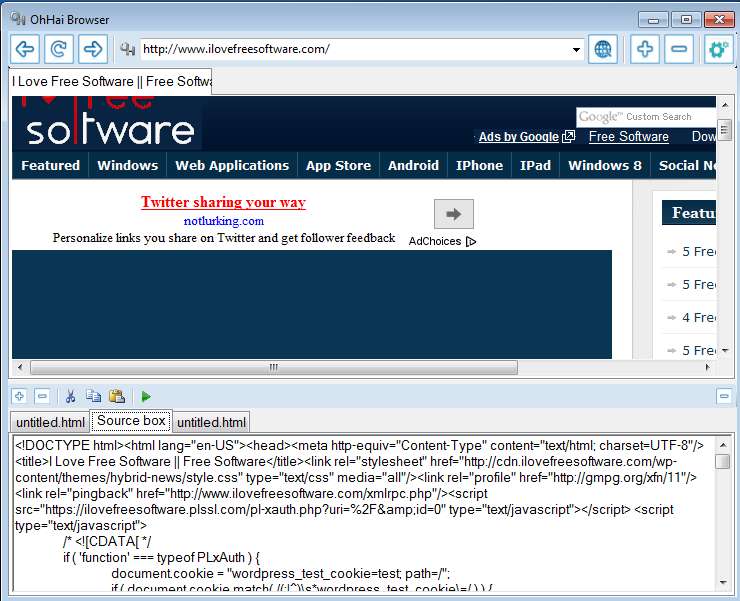This screenshot has width=740, height=601.
Task: Click horizontal scrollbar thumb of page
Action: click(274, 367)
